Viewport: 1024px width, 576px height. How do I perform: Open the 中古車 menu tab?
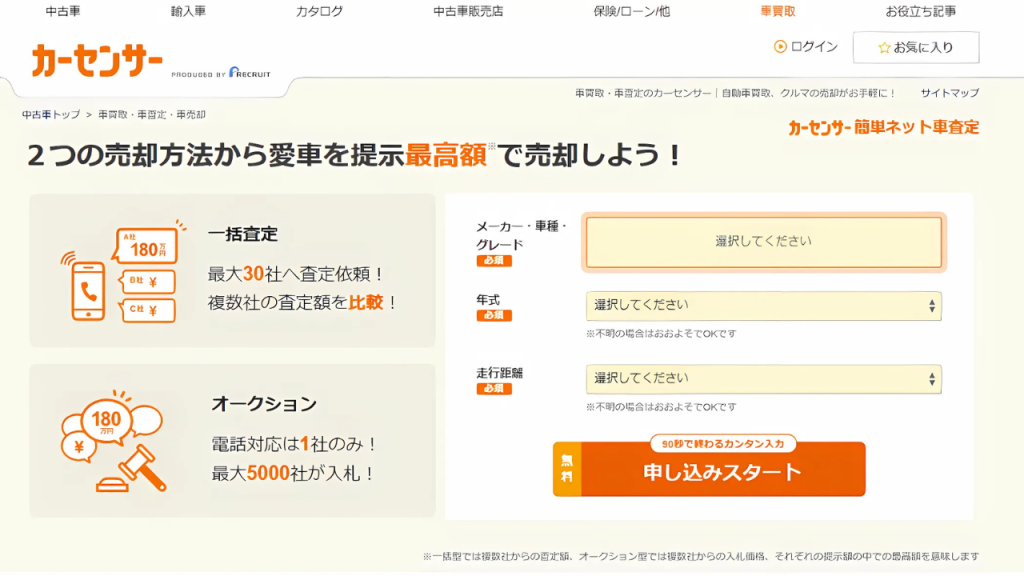(63, 11)
